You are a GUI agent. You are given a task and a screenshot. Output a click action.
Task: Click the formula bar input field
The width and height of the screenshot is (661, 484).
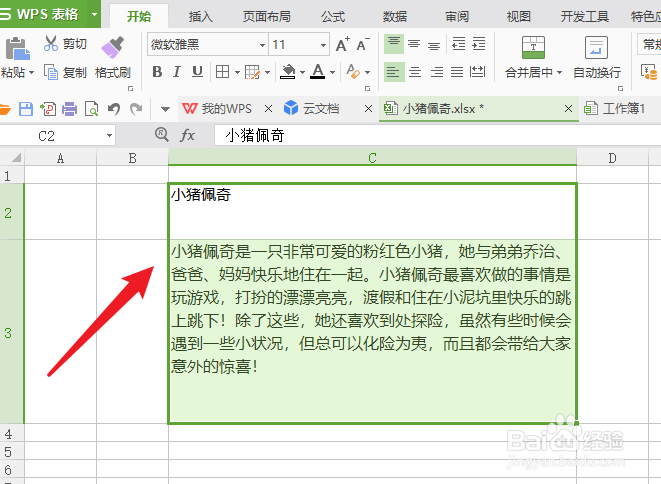click(437, 135)
